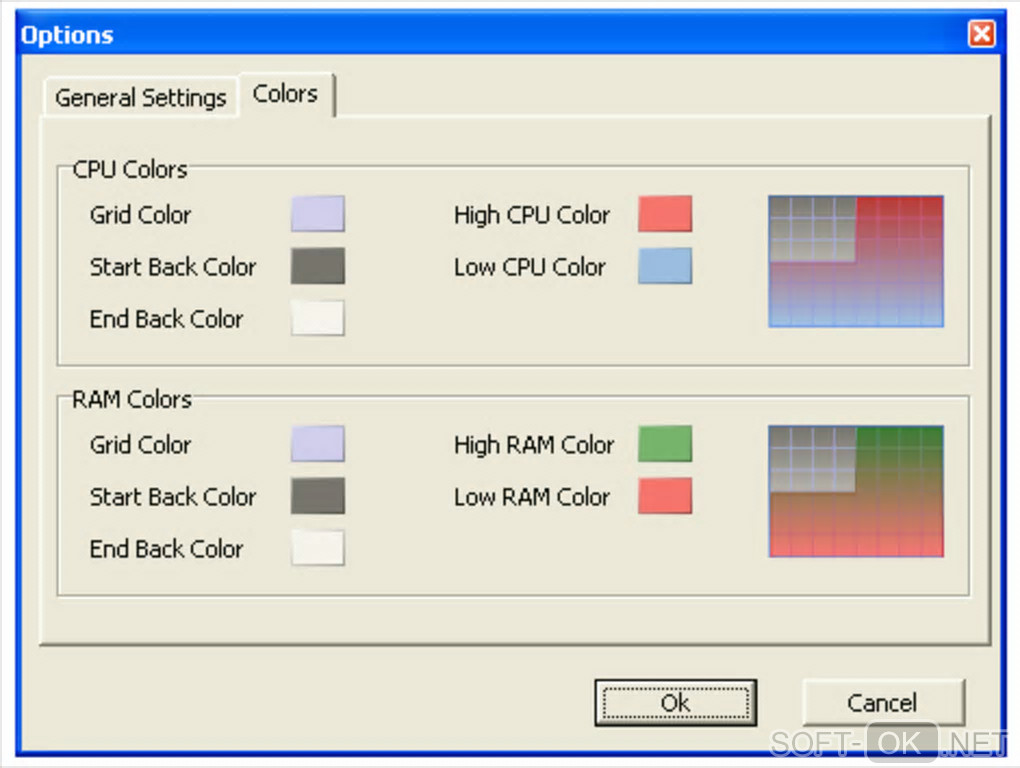Select the Low RAM Color swatch
Screen dimensions: 1020x768
pos(665,496)
